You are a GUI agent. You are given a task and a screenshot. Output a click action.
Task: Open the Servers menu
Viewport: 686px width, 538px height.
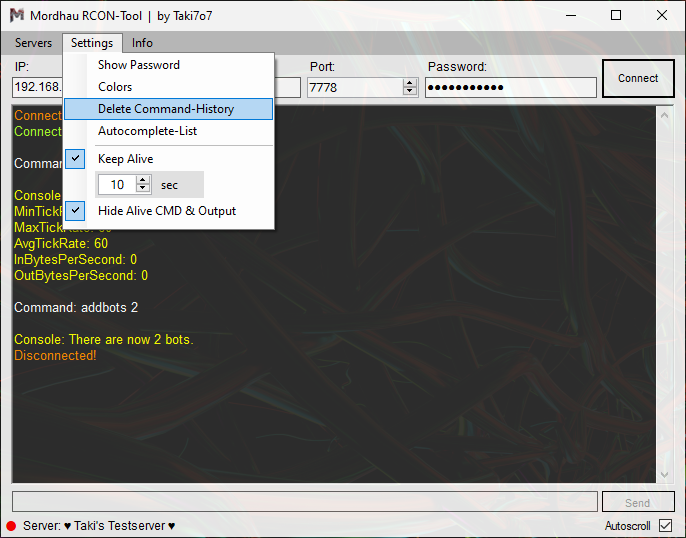tap(33, 43)
